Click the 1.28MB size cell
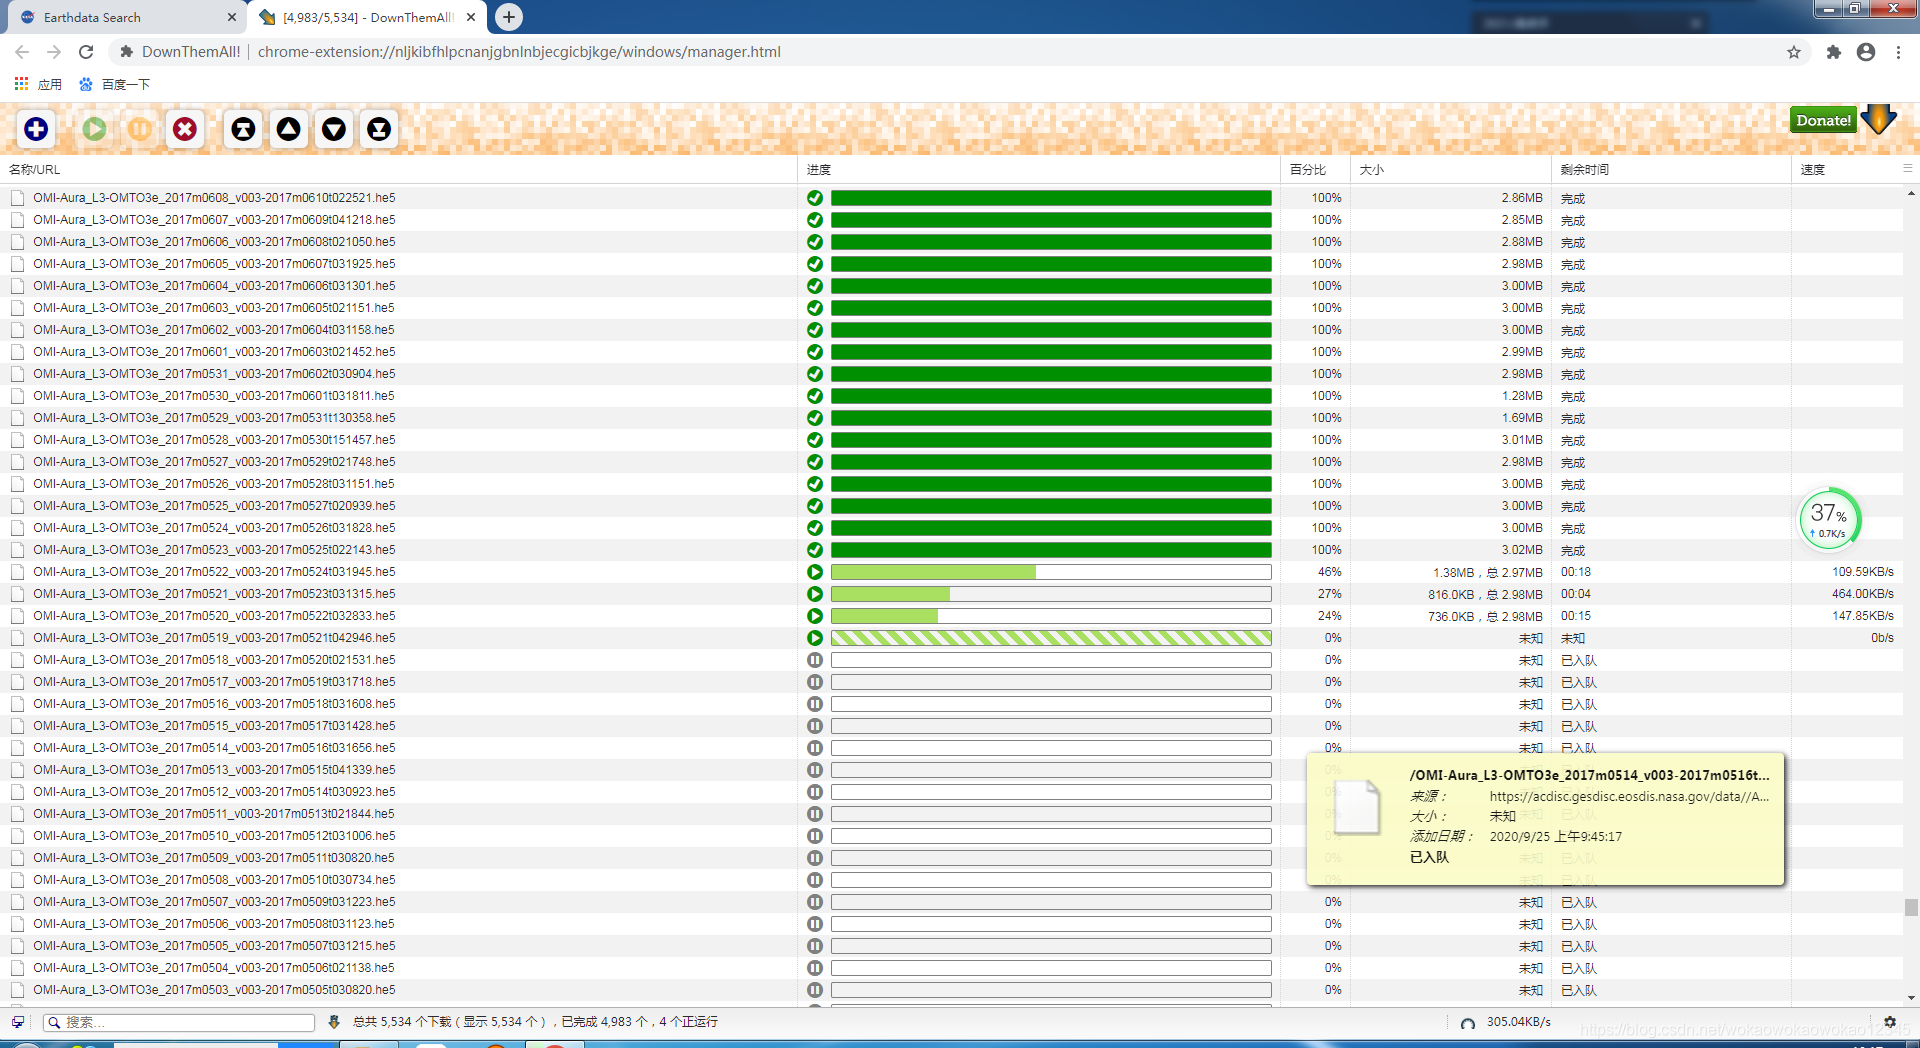Image resolution: width=1920 pixels, height=1048 pixels. 1522,396
